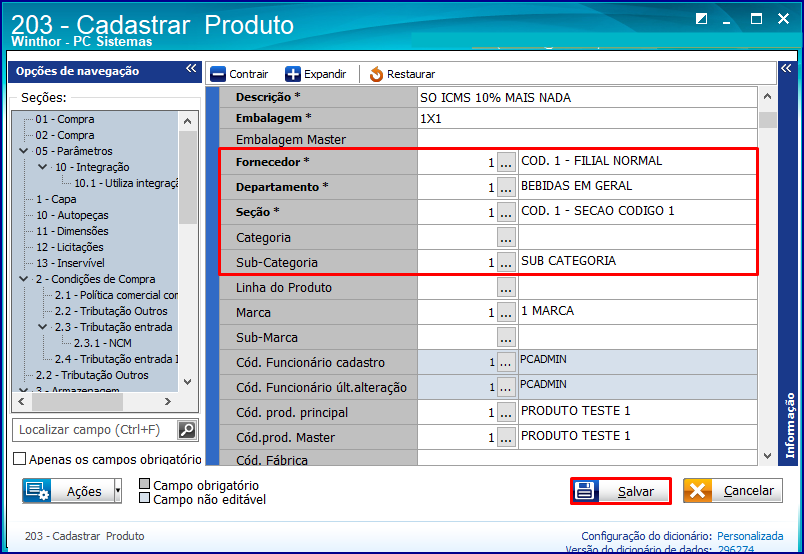Click Contrair toolbar button

239,74
